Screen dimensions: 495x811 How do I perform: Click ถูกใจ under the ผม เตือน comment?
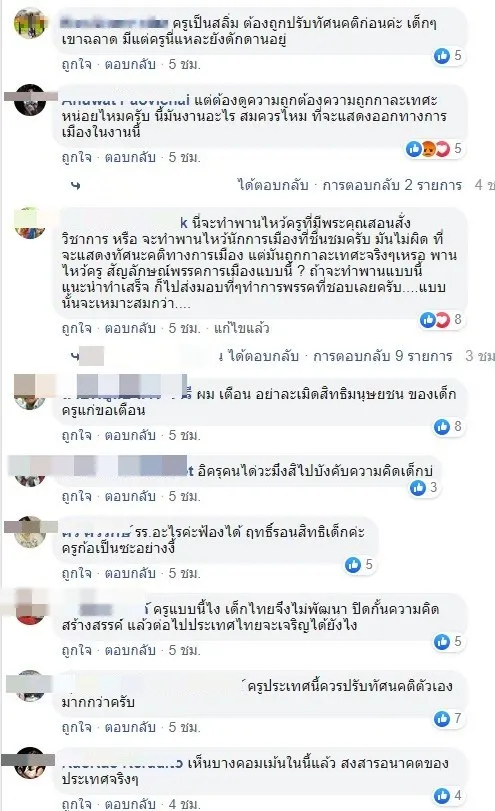[x=77, y=435]
